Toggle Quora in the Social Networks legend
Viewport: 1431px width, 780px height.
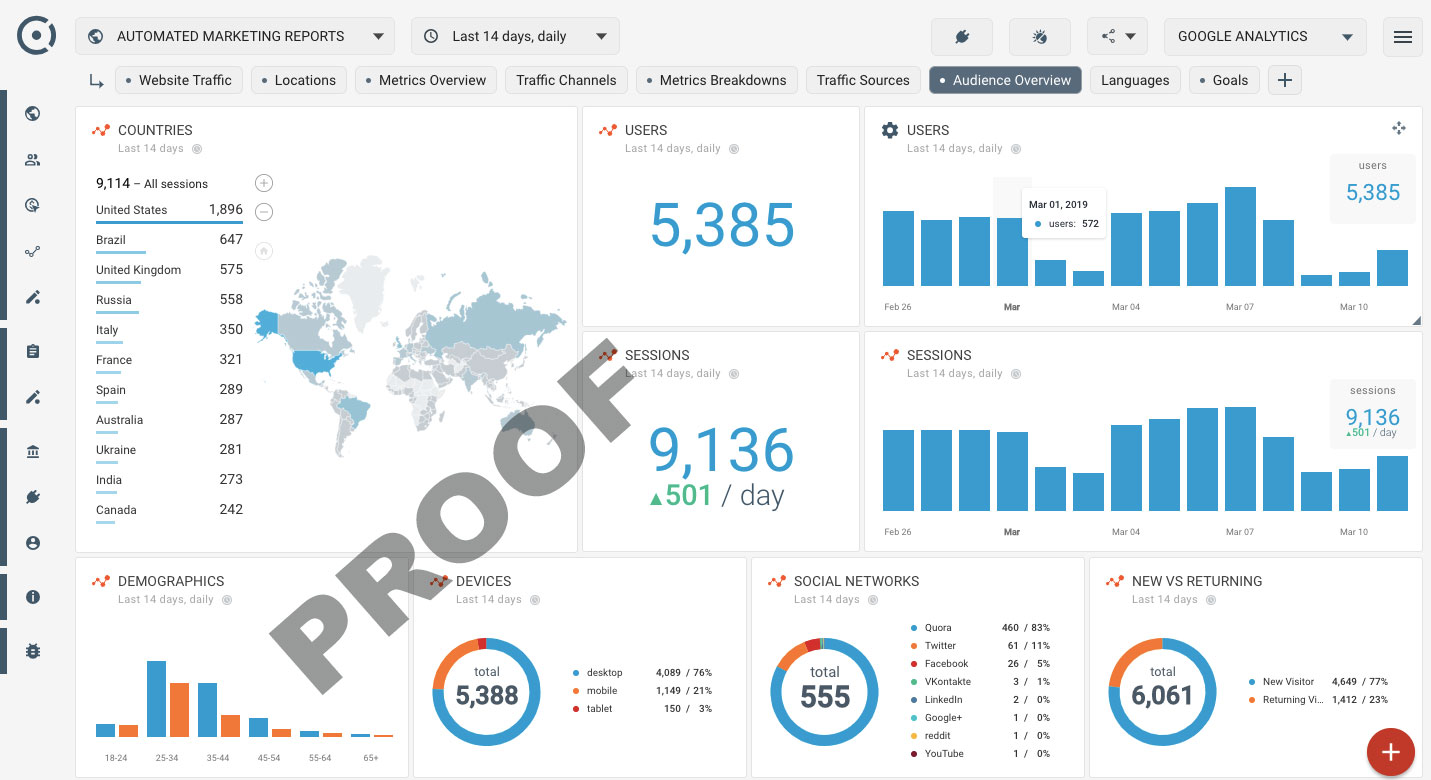[x=937, y=628]
